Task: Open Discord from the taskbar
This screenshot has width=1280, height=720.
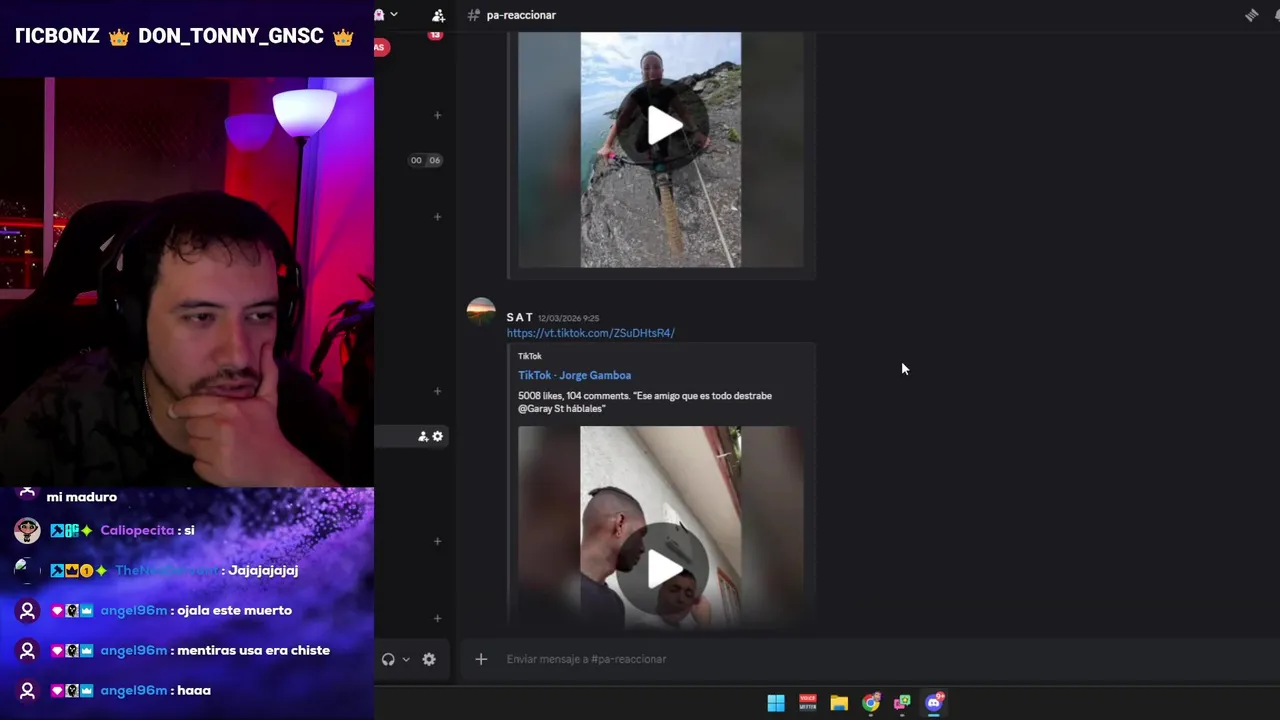Action: coord(934,703)
